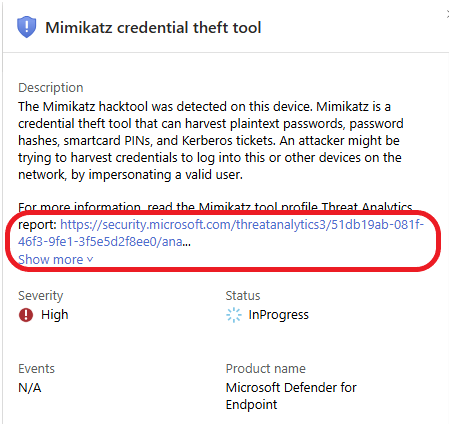Click the Events field label
The height and width of the screenshot is (424, 459).
[x=36, y=369]
